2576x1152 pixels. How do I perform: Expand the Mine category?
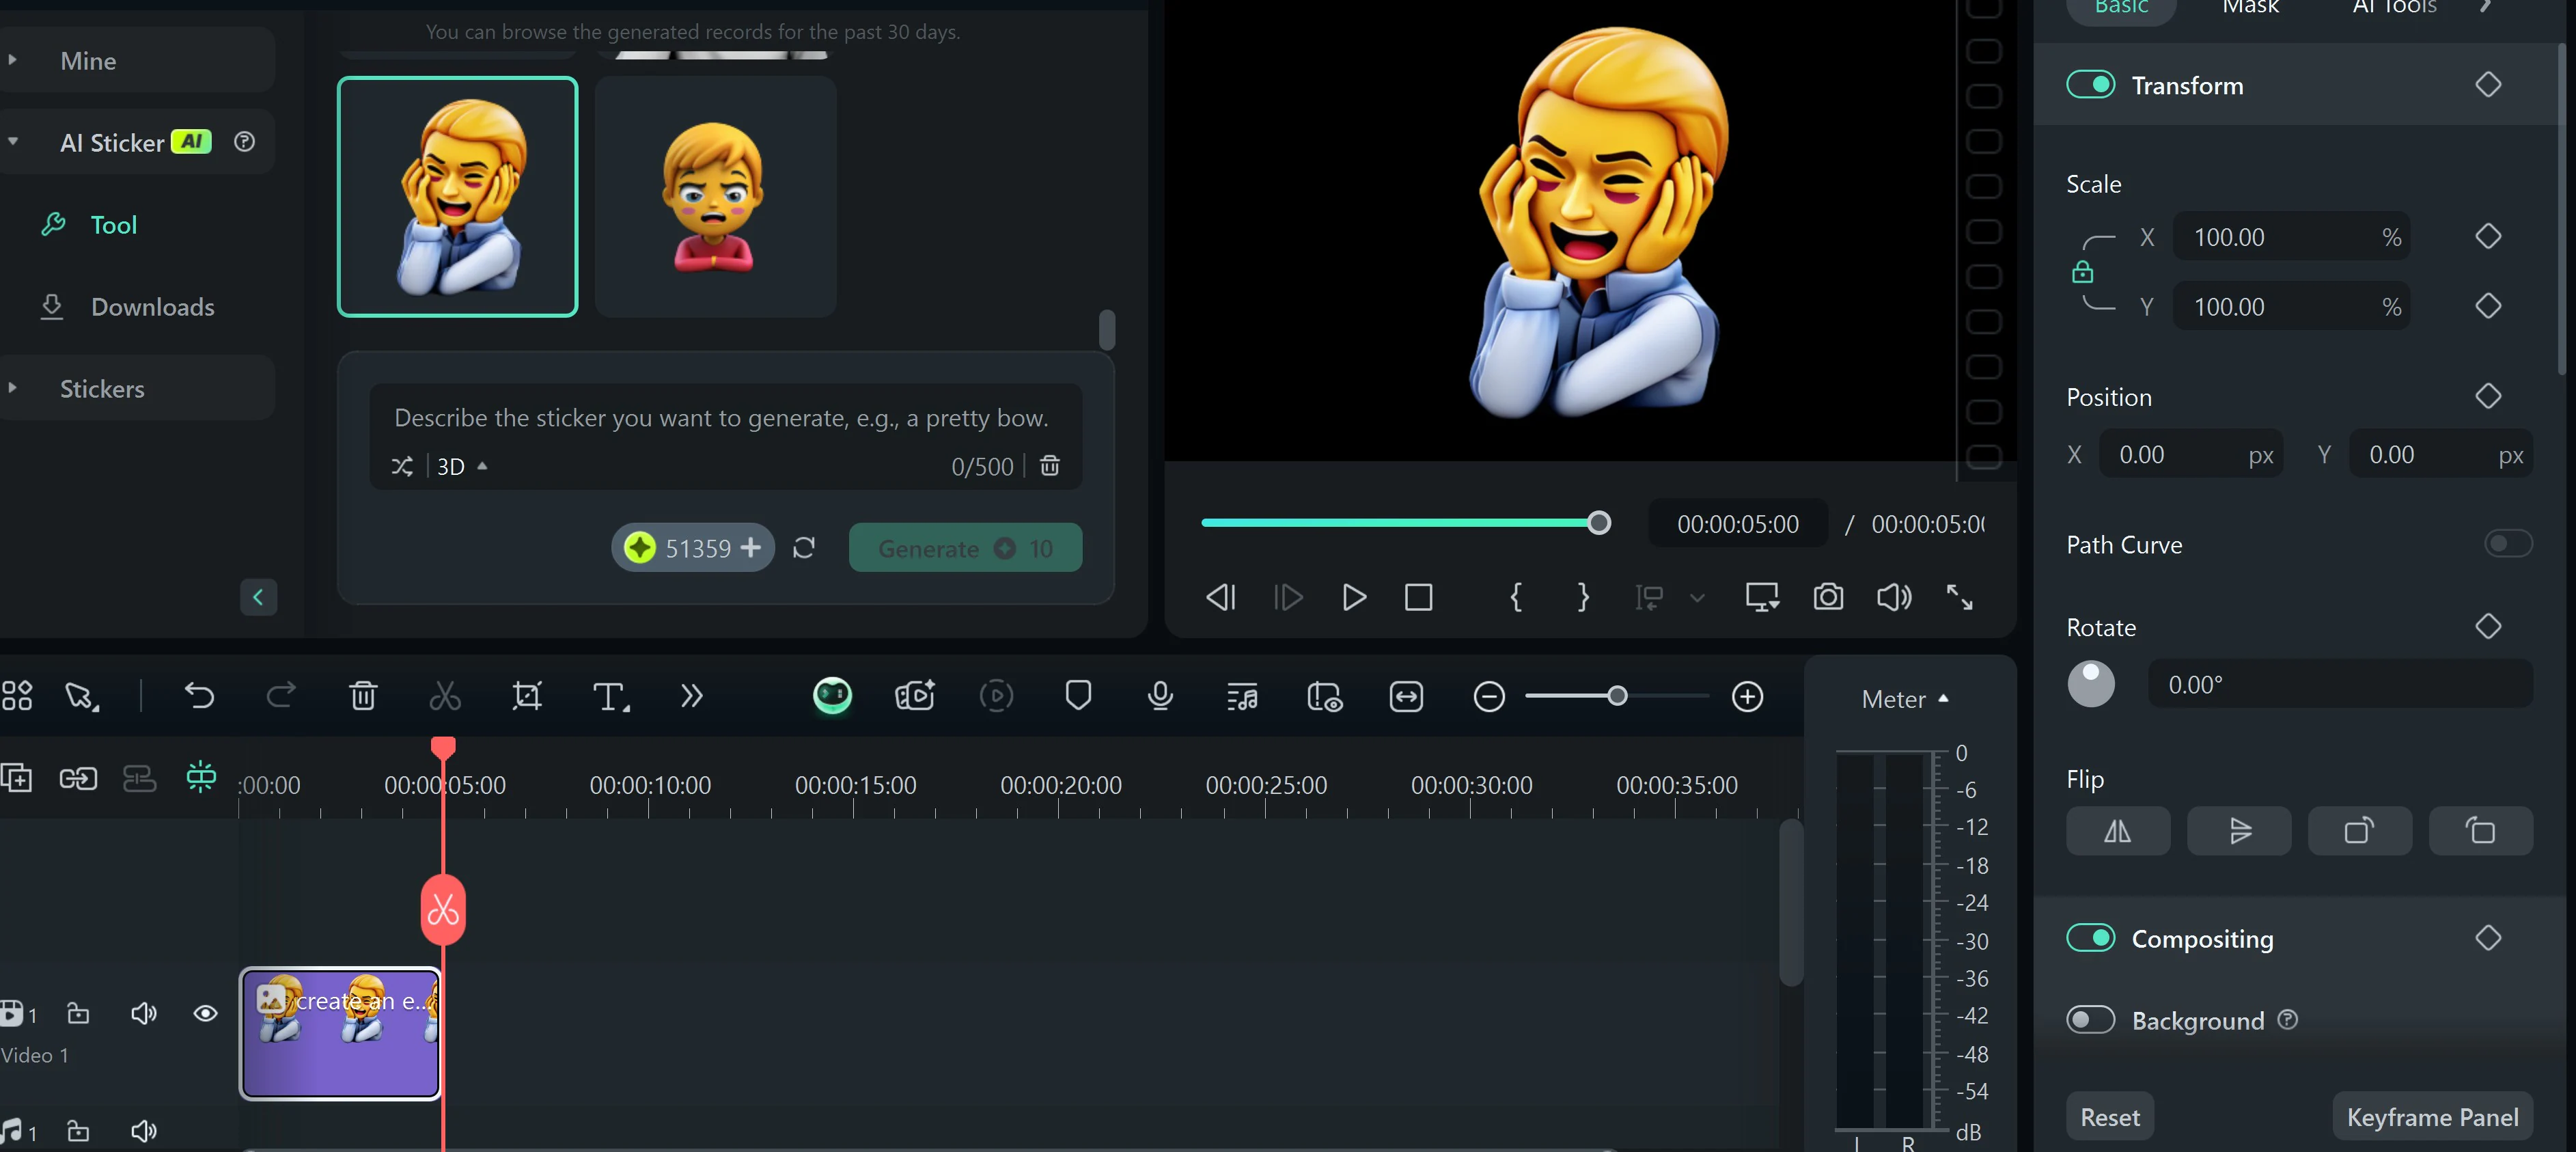[13, 60]
